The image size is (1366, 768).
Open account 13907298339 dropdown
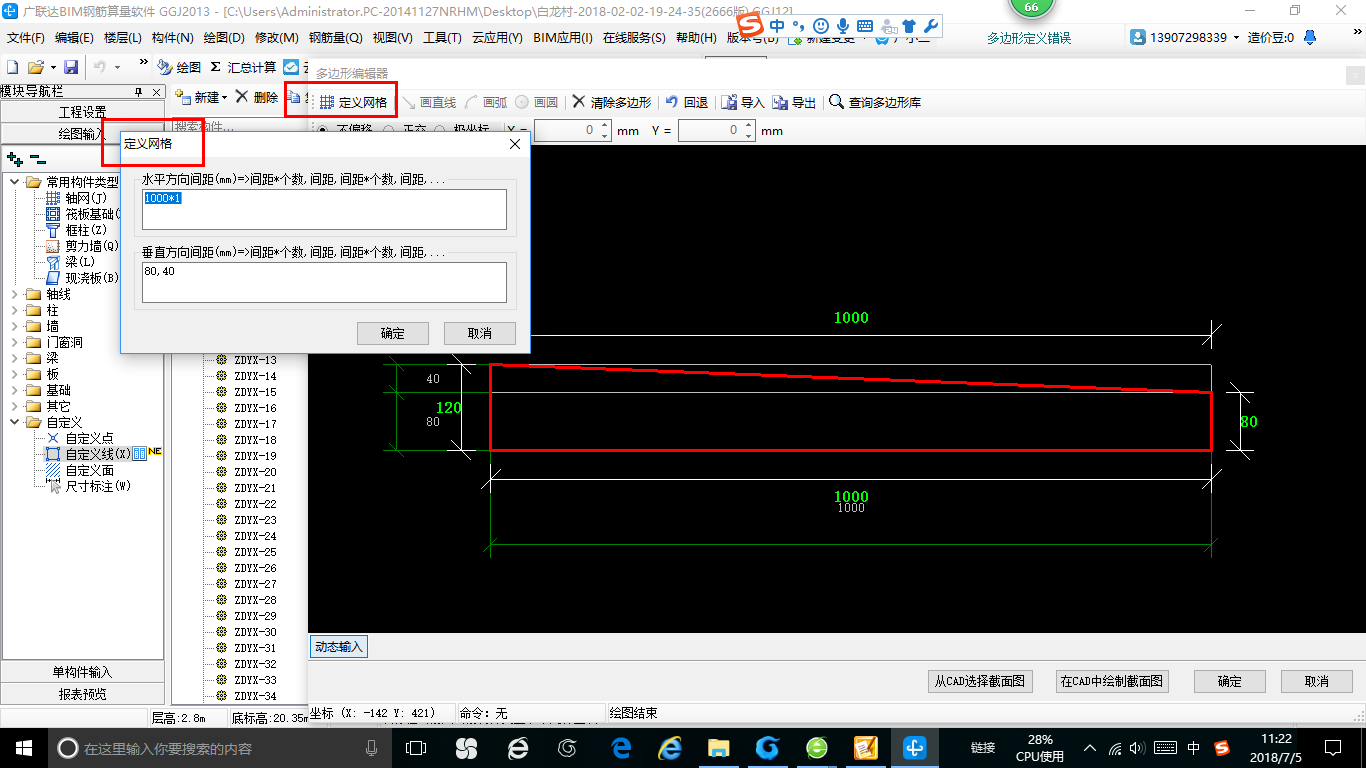pyautogui.click(x=1237, y=37)
